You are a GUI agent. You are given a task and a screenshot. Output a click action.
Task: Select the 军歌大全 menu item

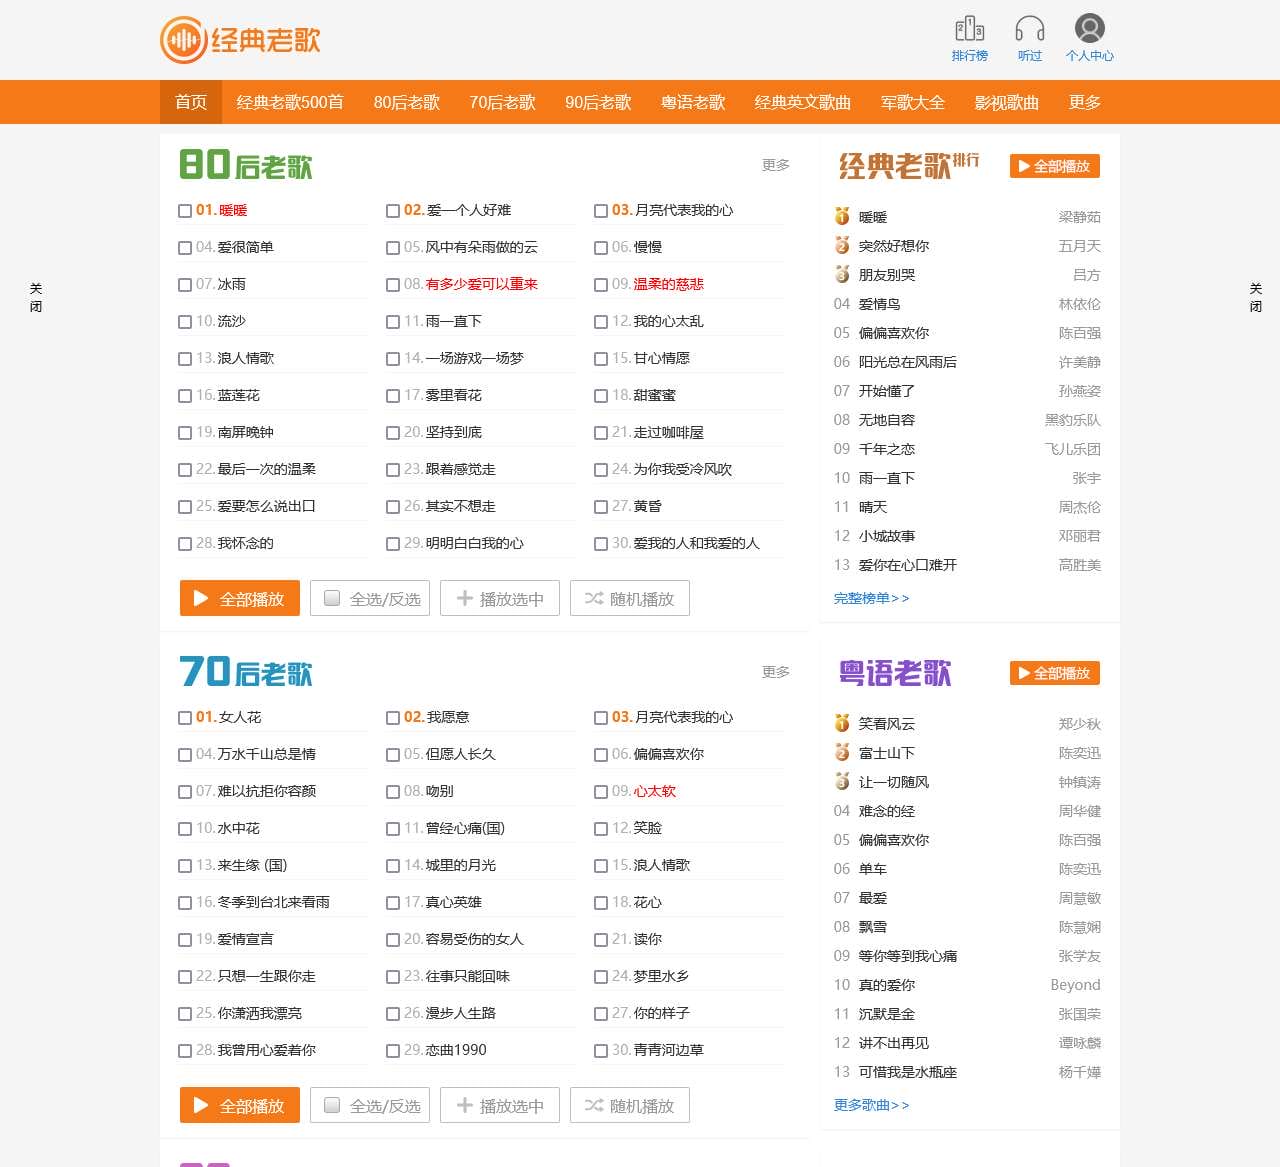911,102
